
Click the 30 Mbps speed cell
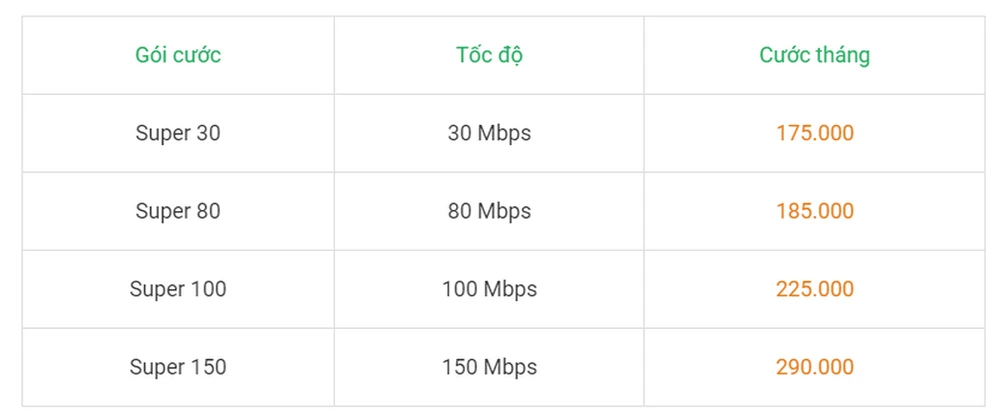[489, 133]
